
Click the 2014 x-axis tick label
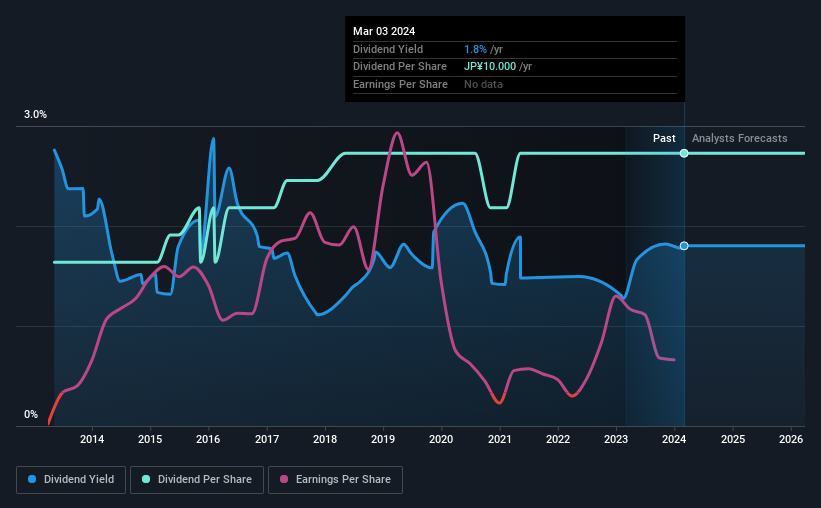pos(92,439)
